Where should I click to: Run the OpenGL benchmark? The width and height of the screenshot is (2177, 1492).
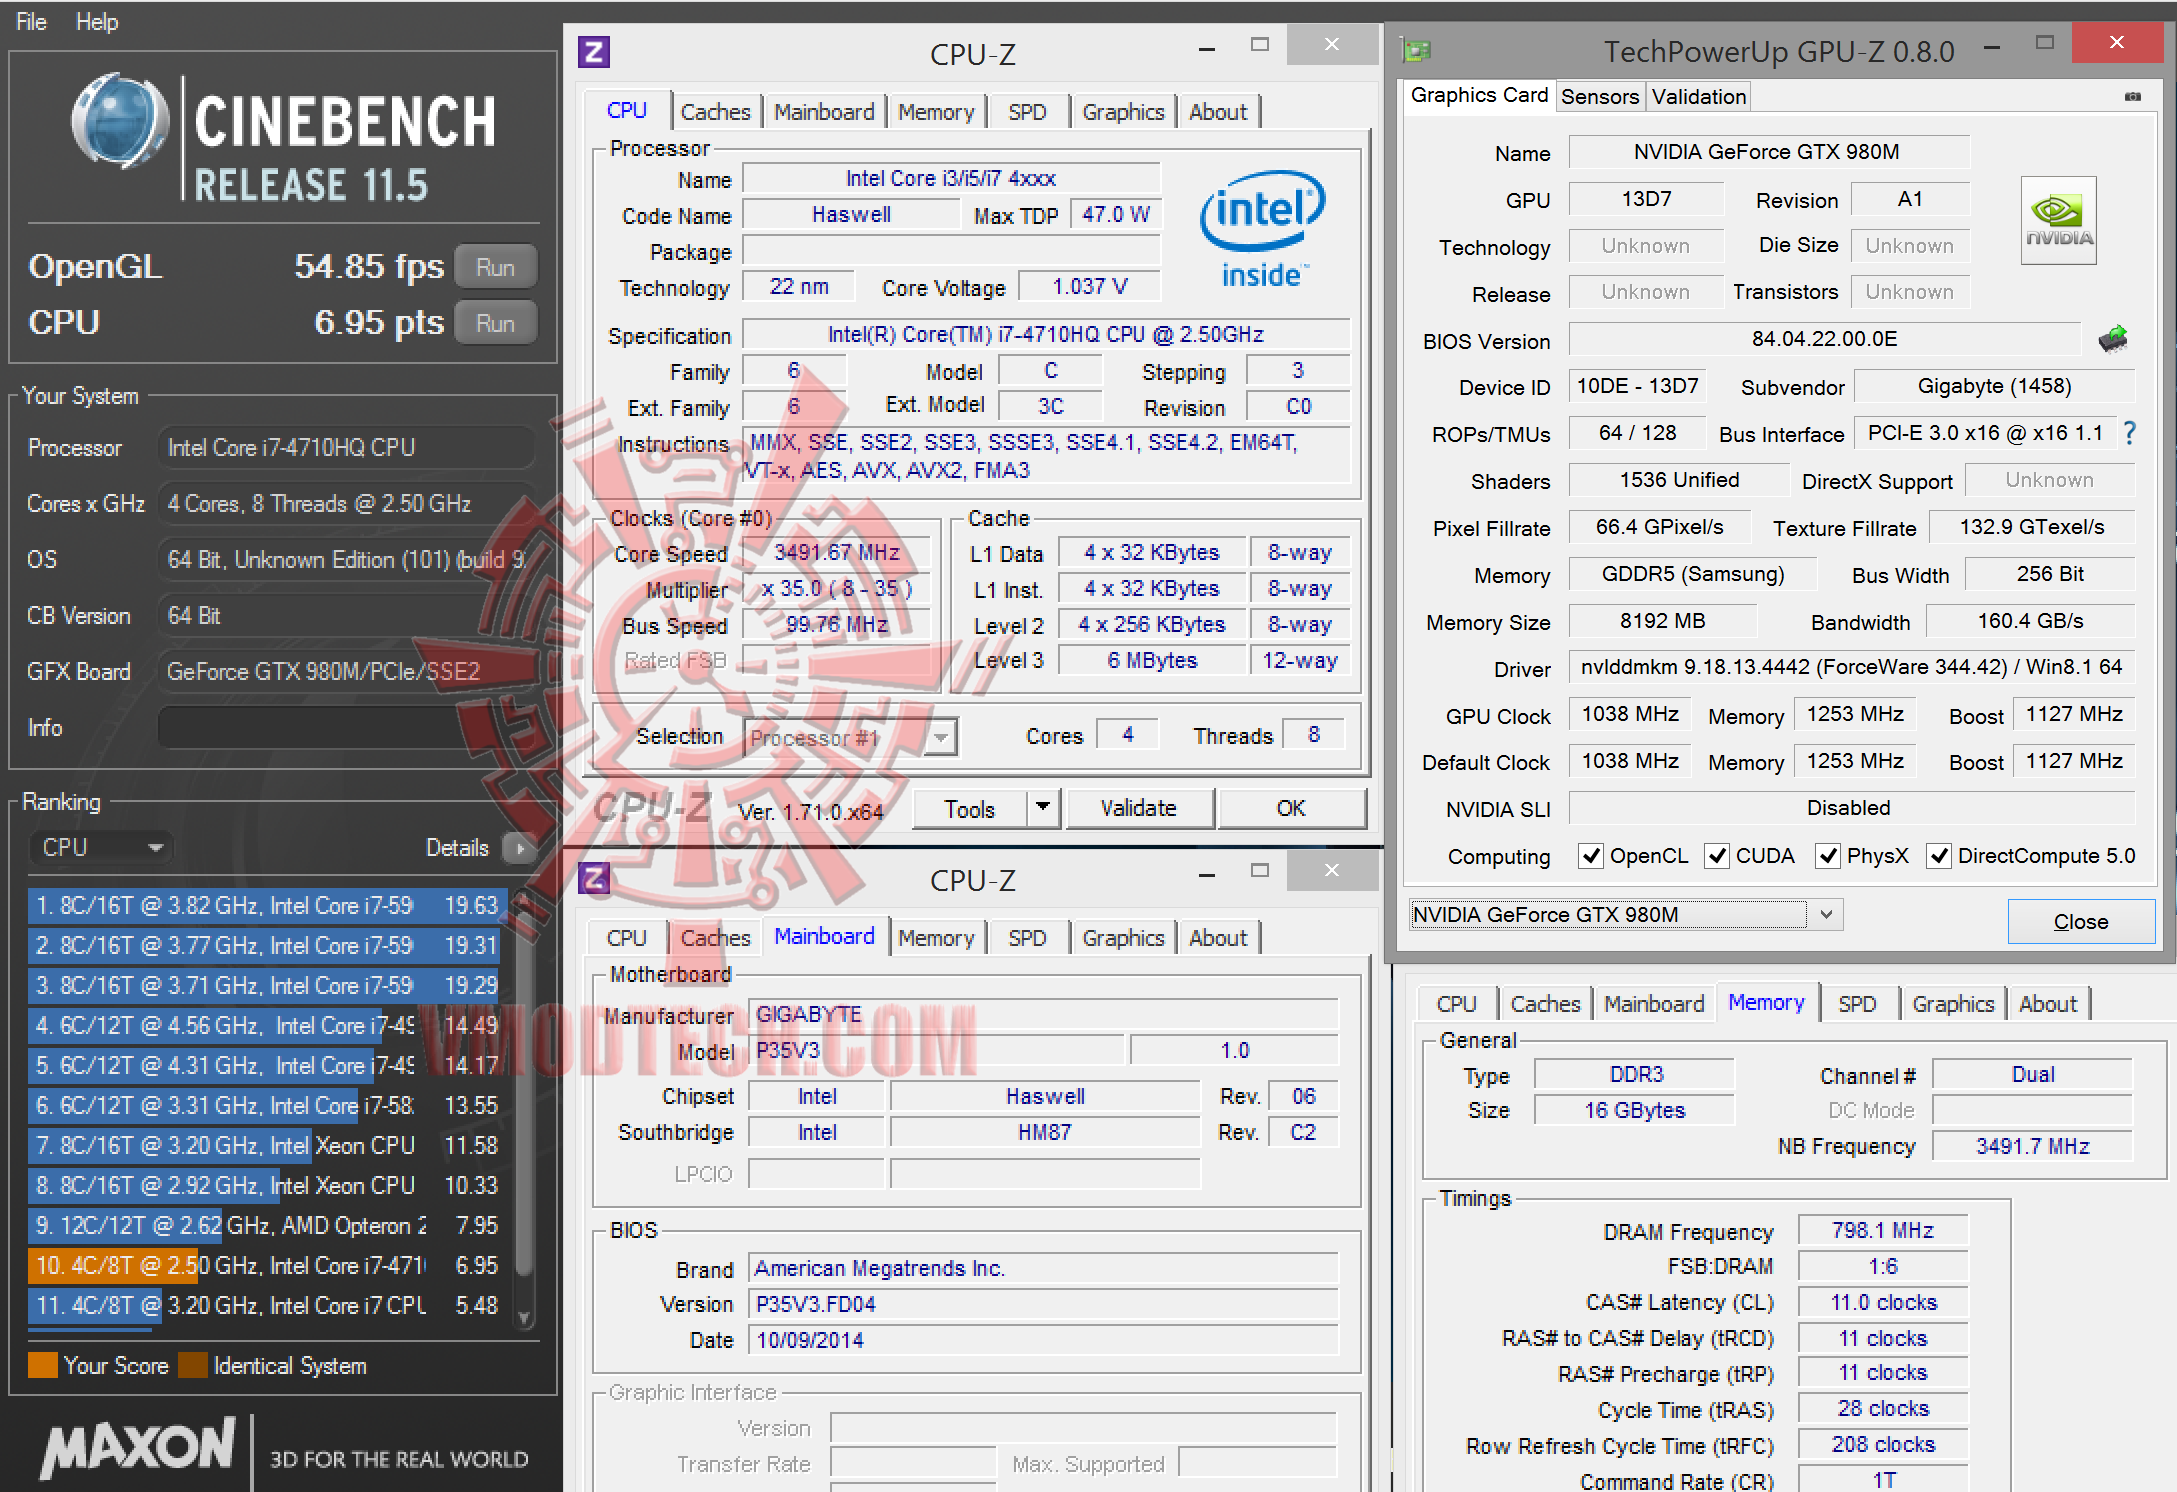click(495, 267)
